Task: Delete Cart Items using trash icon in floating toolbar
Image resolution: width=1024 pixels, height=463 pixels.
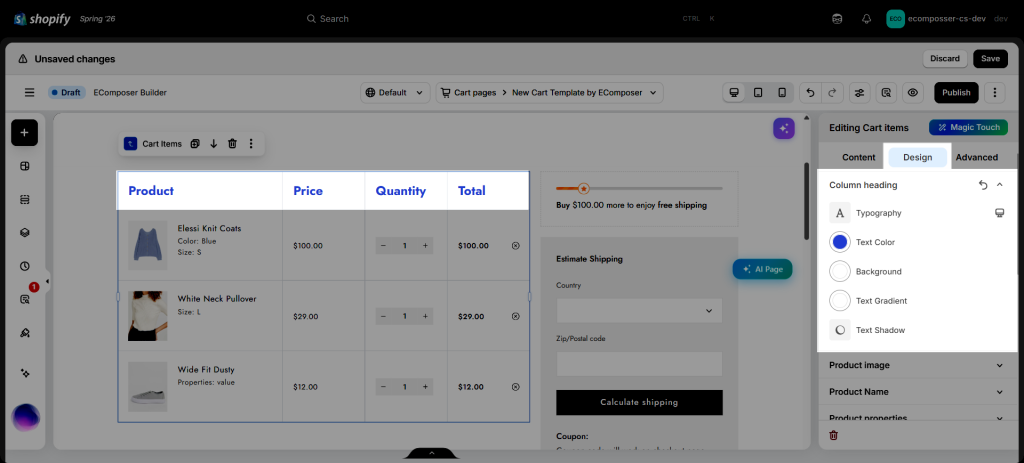Action: (232, 144)
